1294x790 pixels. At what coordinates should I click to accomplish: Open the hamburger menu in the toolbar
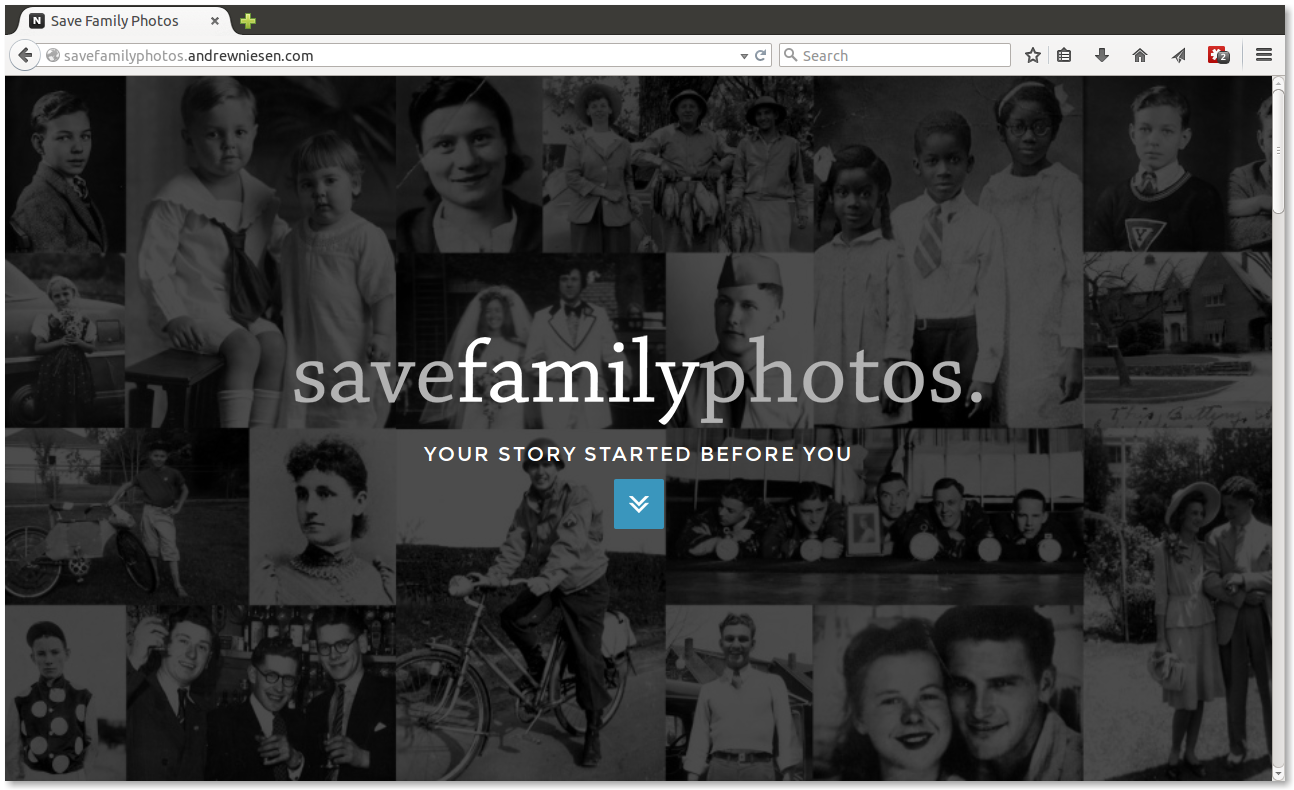coord(1264,56)
